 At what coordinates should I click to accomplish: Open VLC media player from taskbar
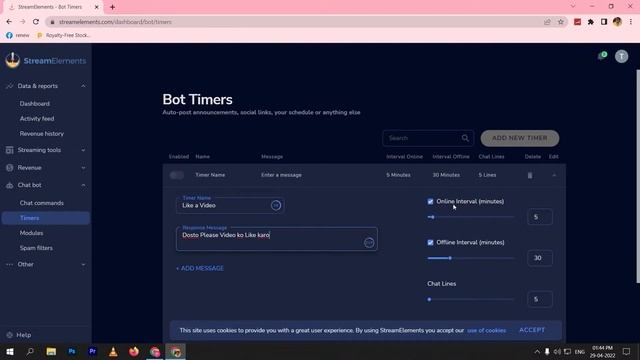click(113, 351)
